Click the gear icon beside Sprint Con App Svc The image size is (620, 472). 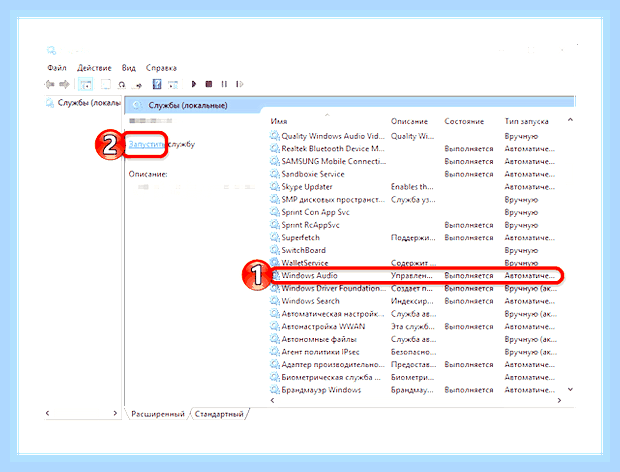(274, 212)
